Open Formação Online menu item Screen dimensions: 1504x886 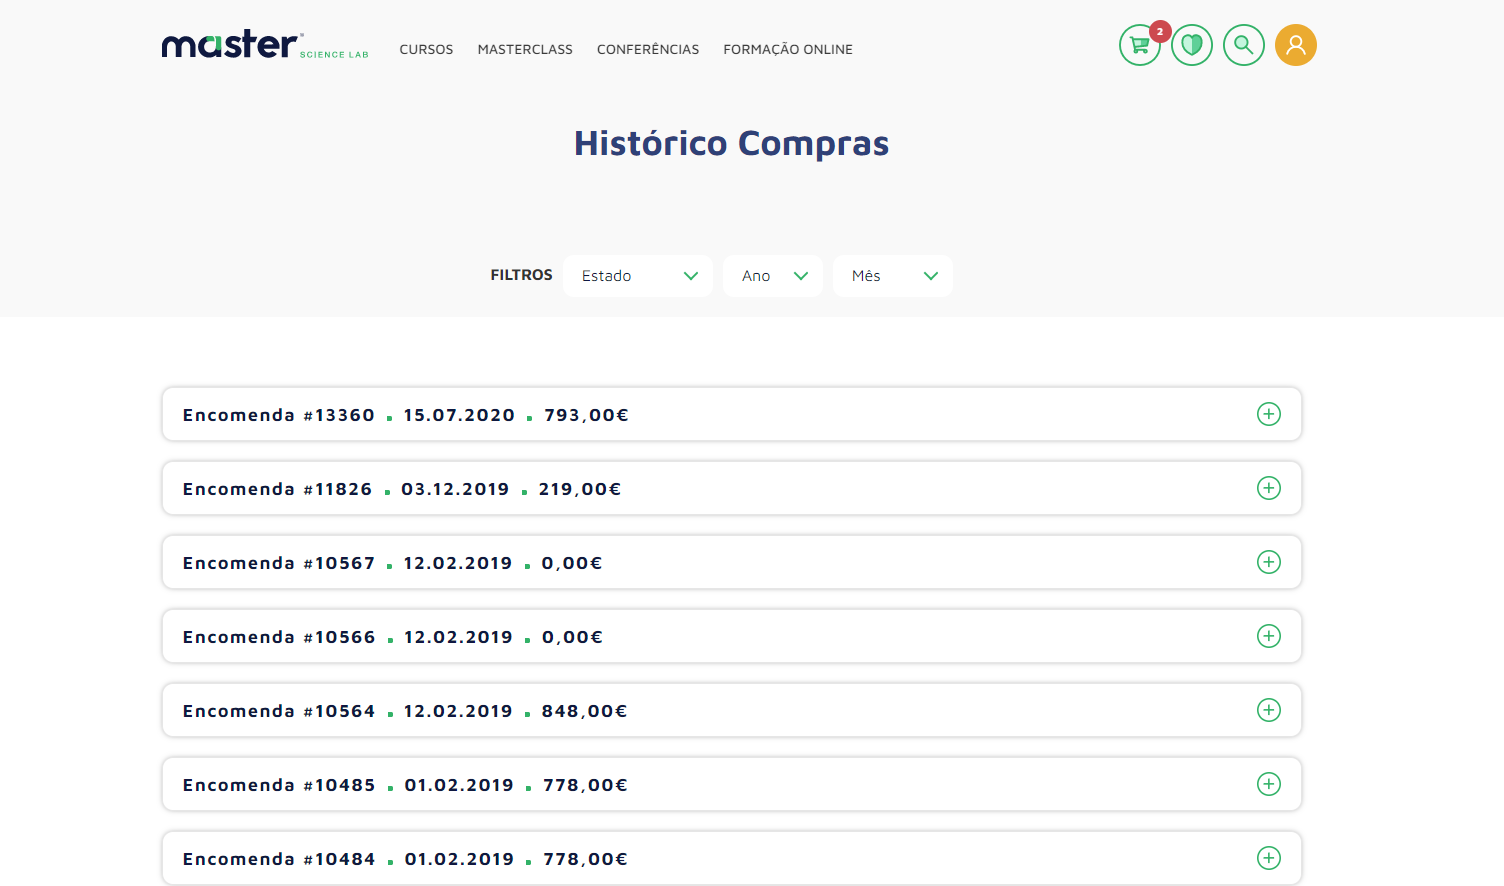click(x=788, y=49)
